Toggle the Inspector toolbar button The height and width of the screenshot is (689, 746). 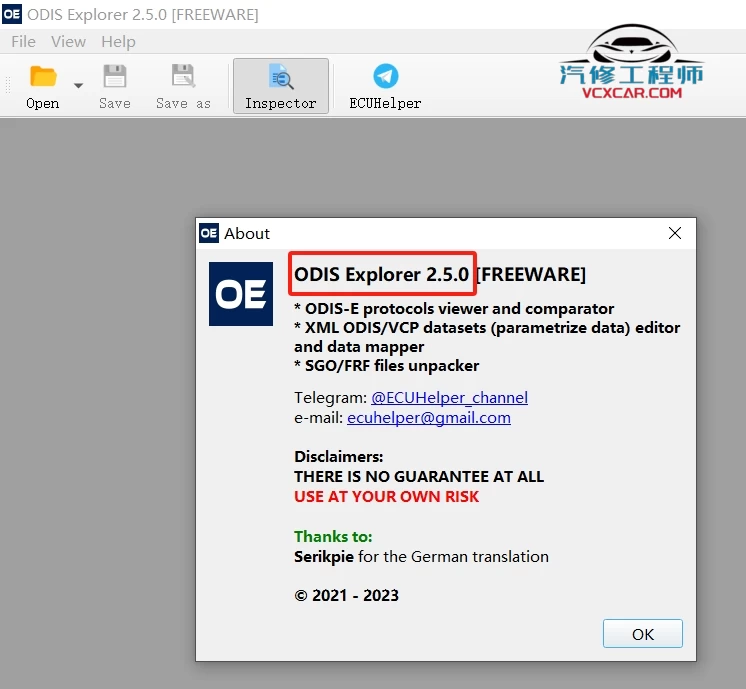point(281,86)
